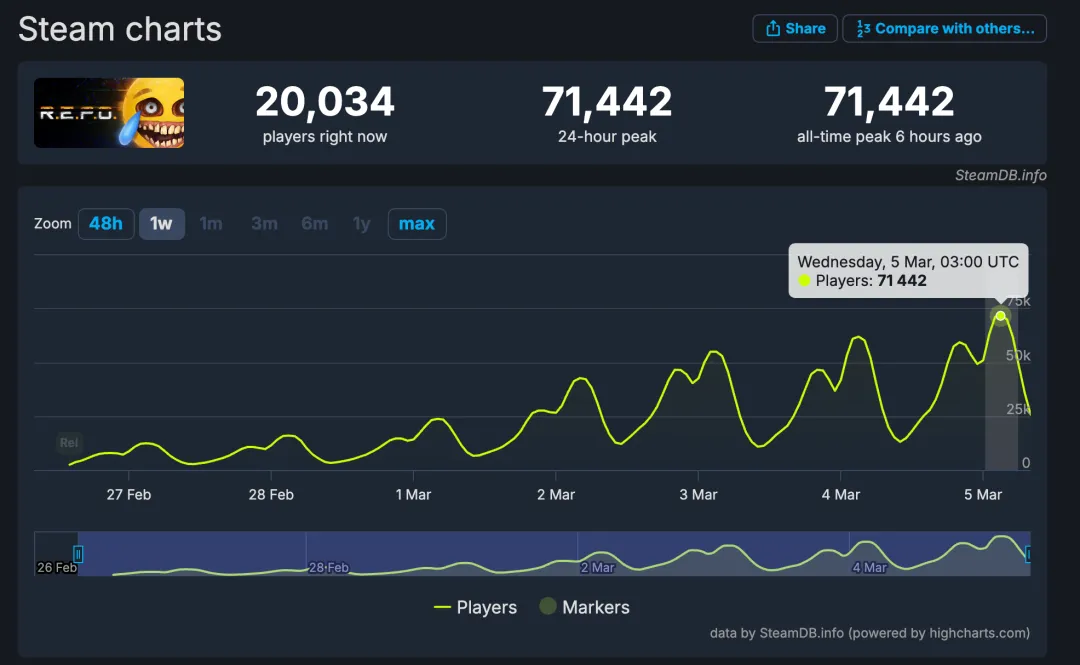The width and height of the screenshot is (1080, 665).
Task: Pick the 6m zoom option
Action: 315,224
